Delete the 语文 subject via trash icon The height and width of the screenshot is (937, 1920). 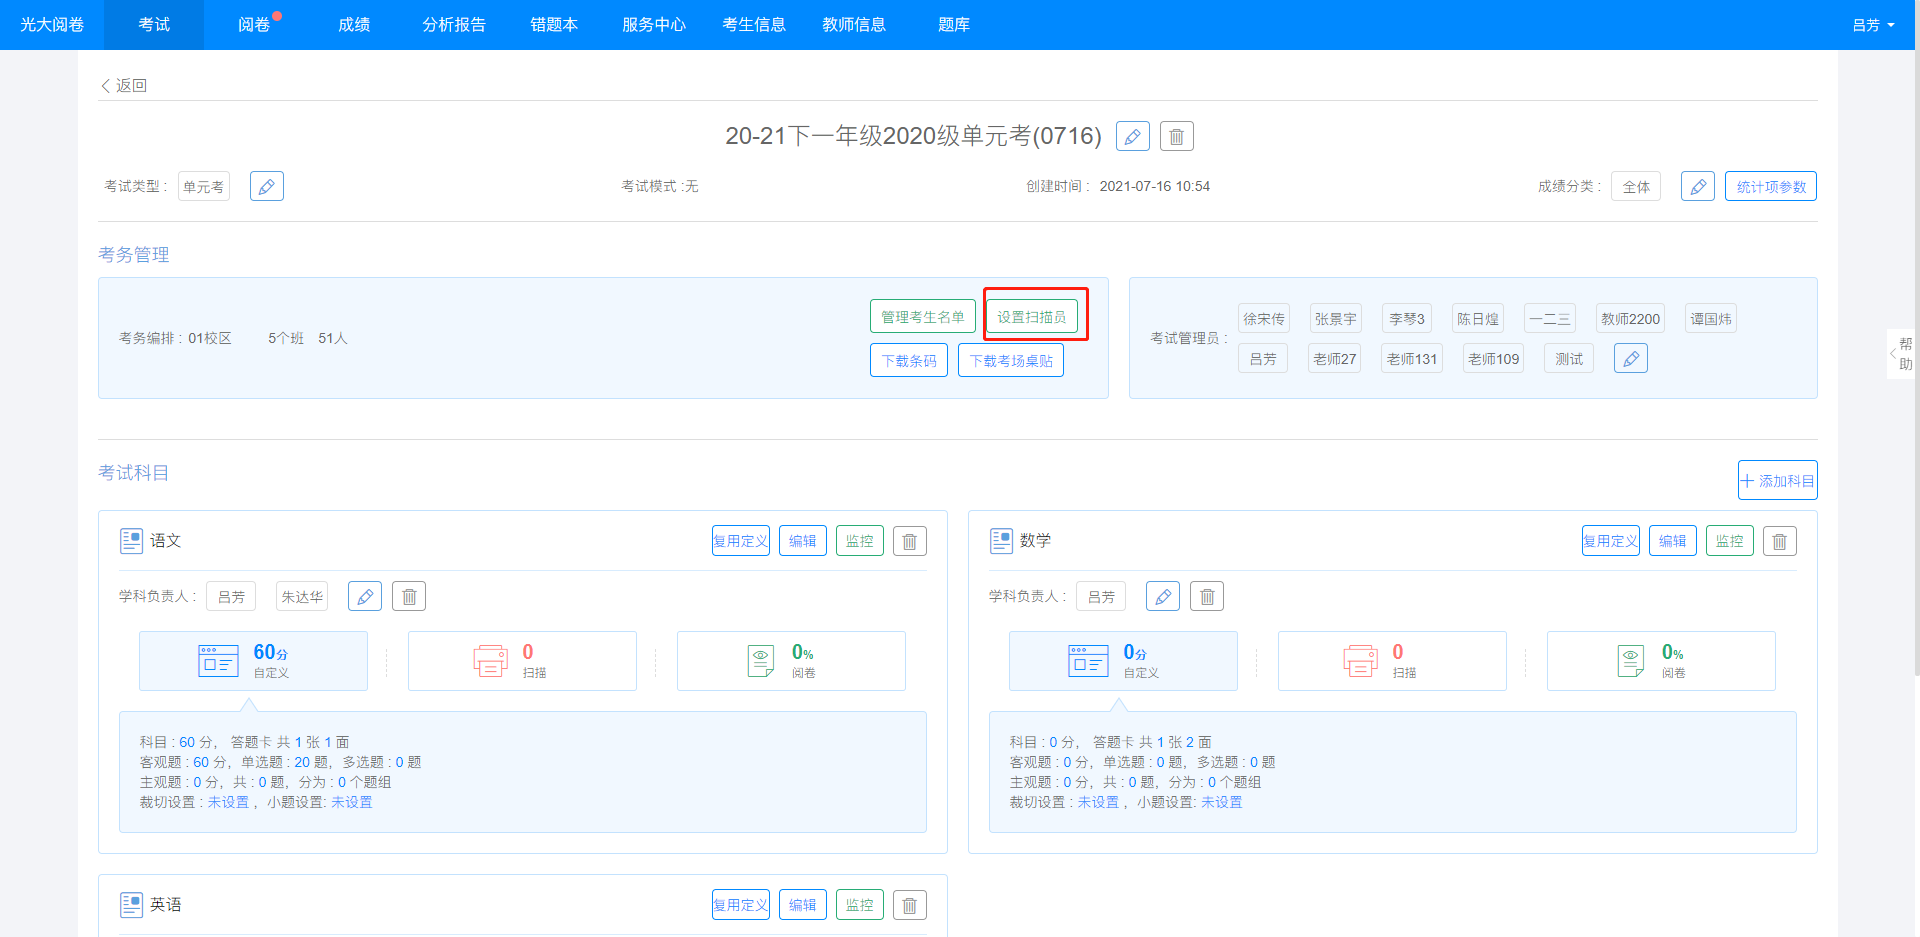point(909,541)
